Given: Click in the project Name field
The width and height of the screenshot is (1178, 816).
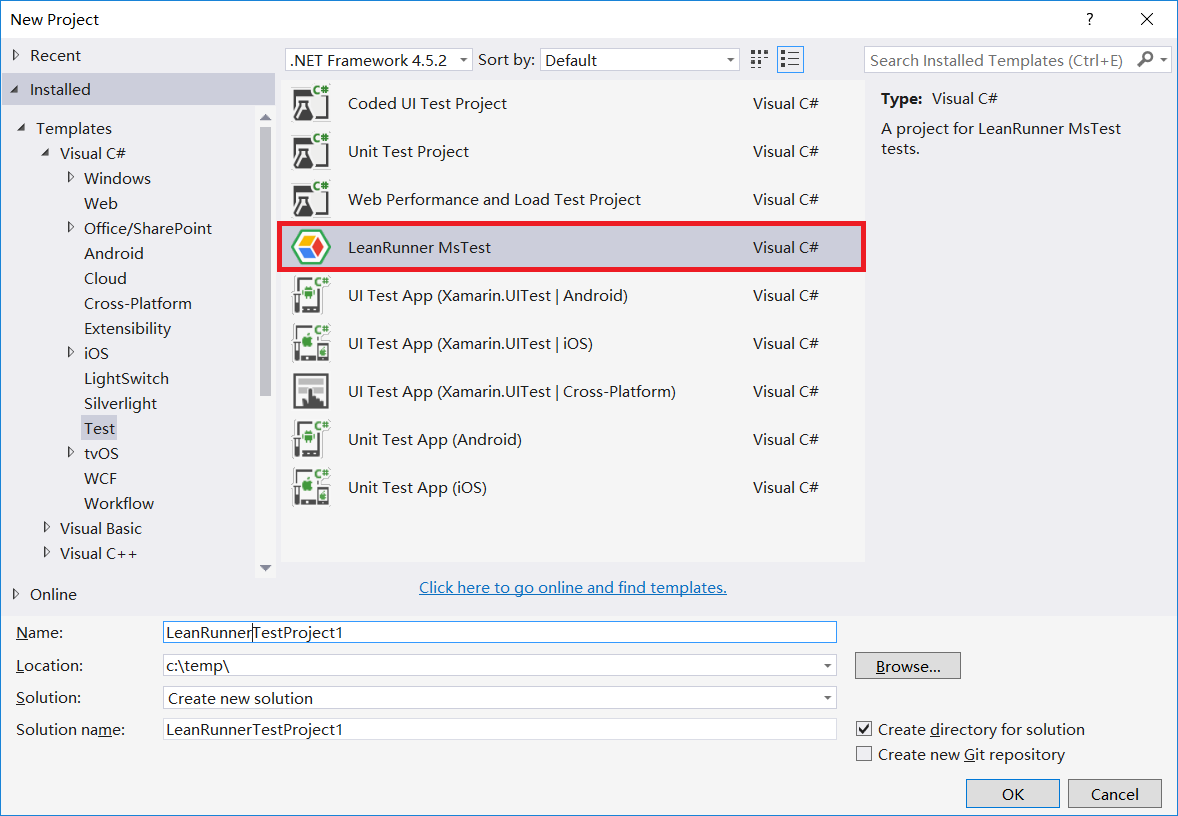Looking at the screenshot, I should [x=500, y=632].
